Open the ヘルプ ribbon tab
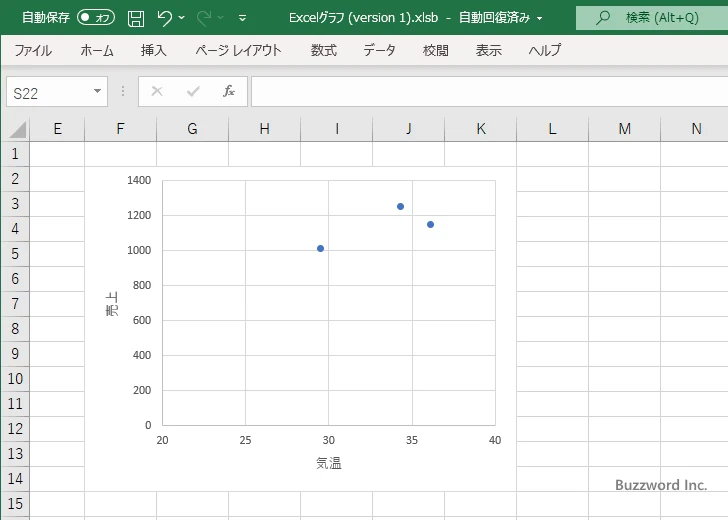Screen dimensions: 728x520 click(x=545, y=50)
